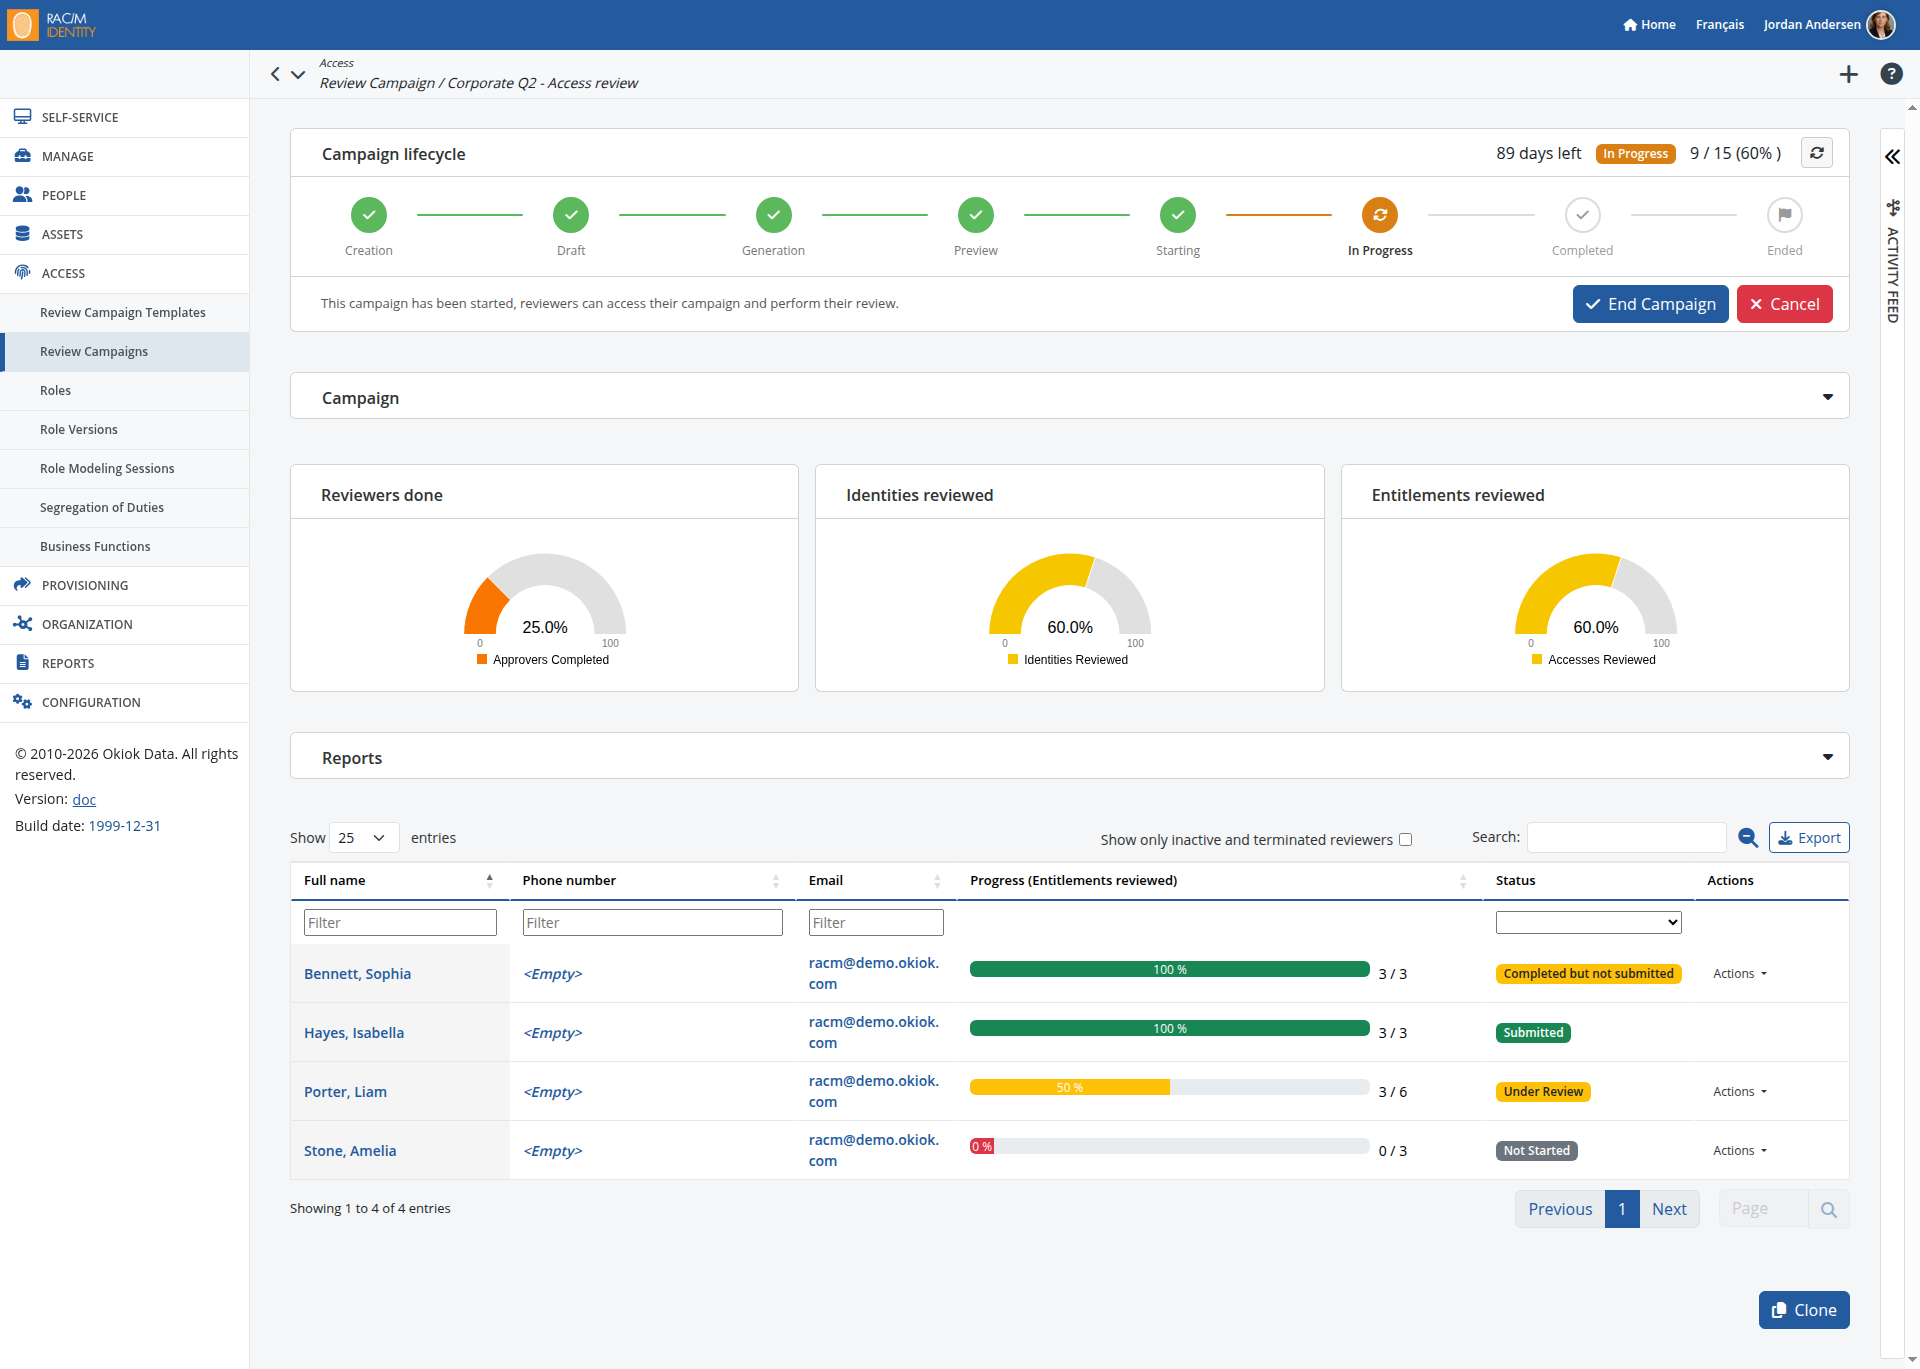Image resolution: width=1920 pixels, height=1369 pixels.
Task: Click the Activity Feed tree icon
Action: tap(1892, 208)
